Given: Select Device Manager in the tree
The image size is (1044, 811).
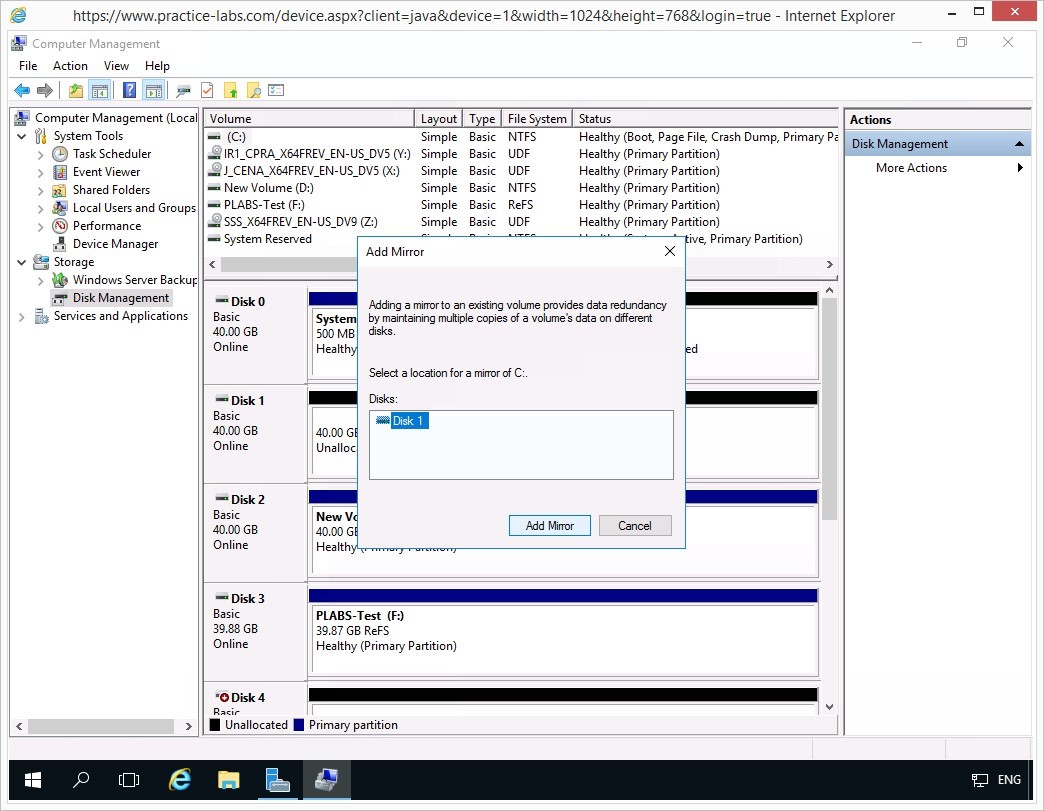Looking at the screenshot, I should click(115, 244).
